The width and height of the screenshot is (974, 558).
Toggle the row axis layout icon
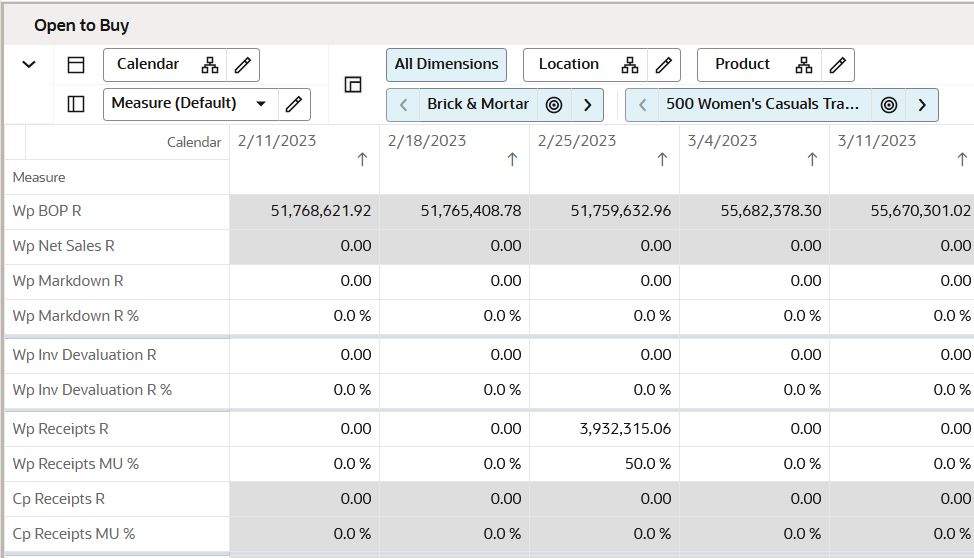pyautogui.click(x=76, y=104)
